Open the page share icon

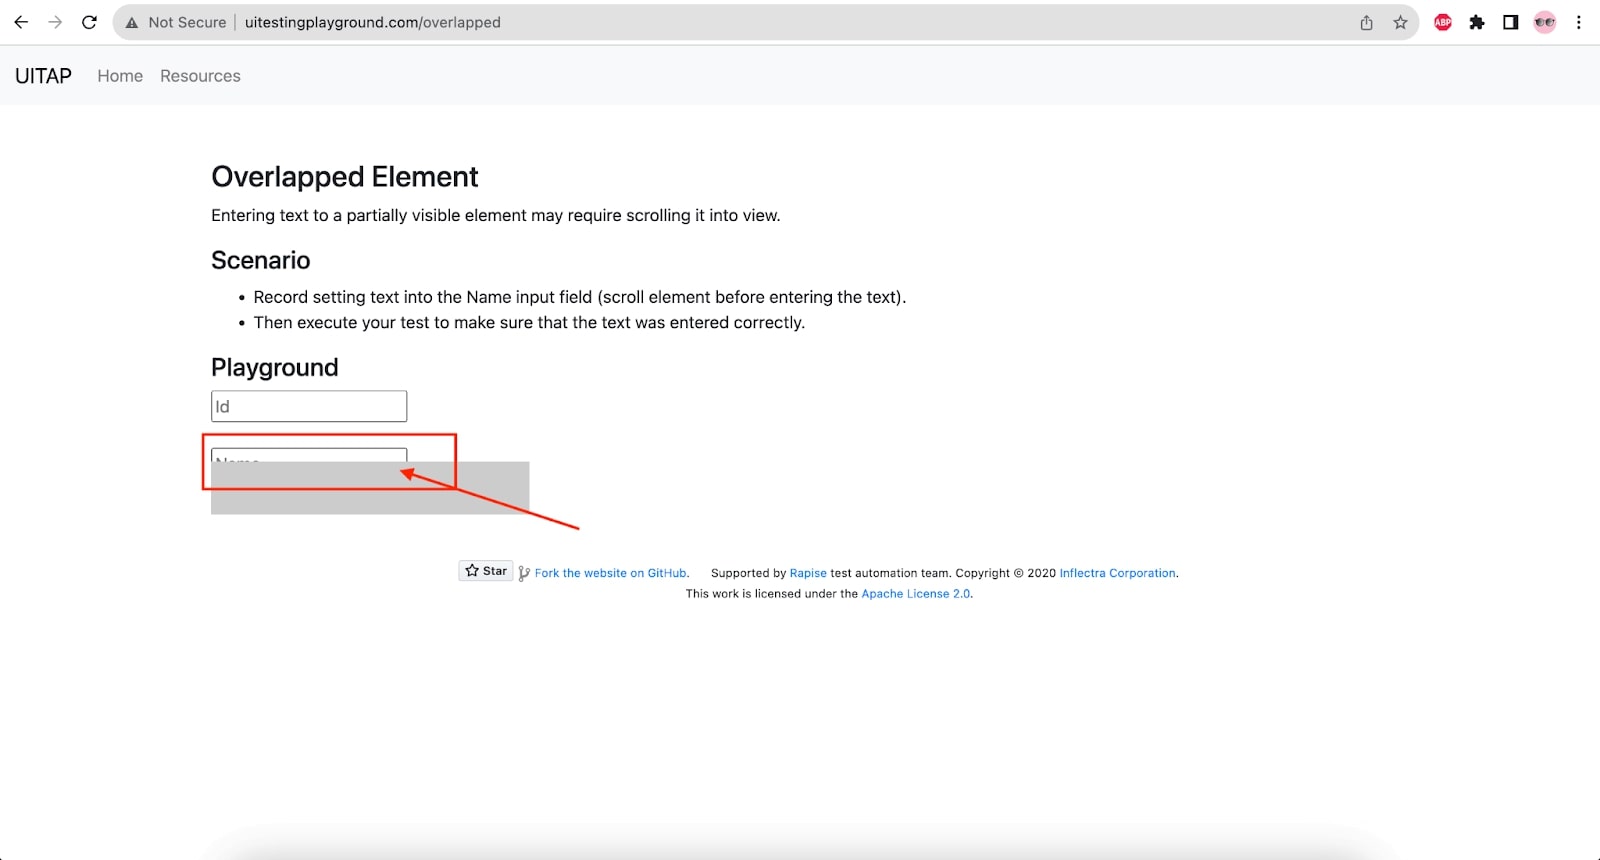point(1366,22)
